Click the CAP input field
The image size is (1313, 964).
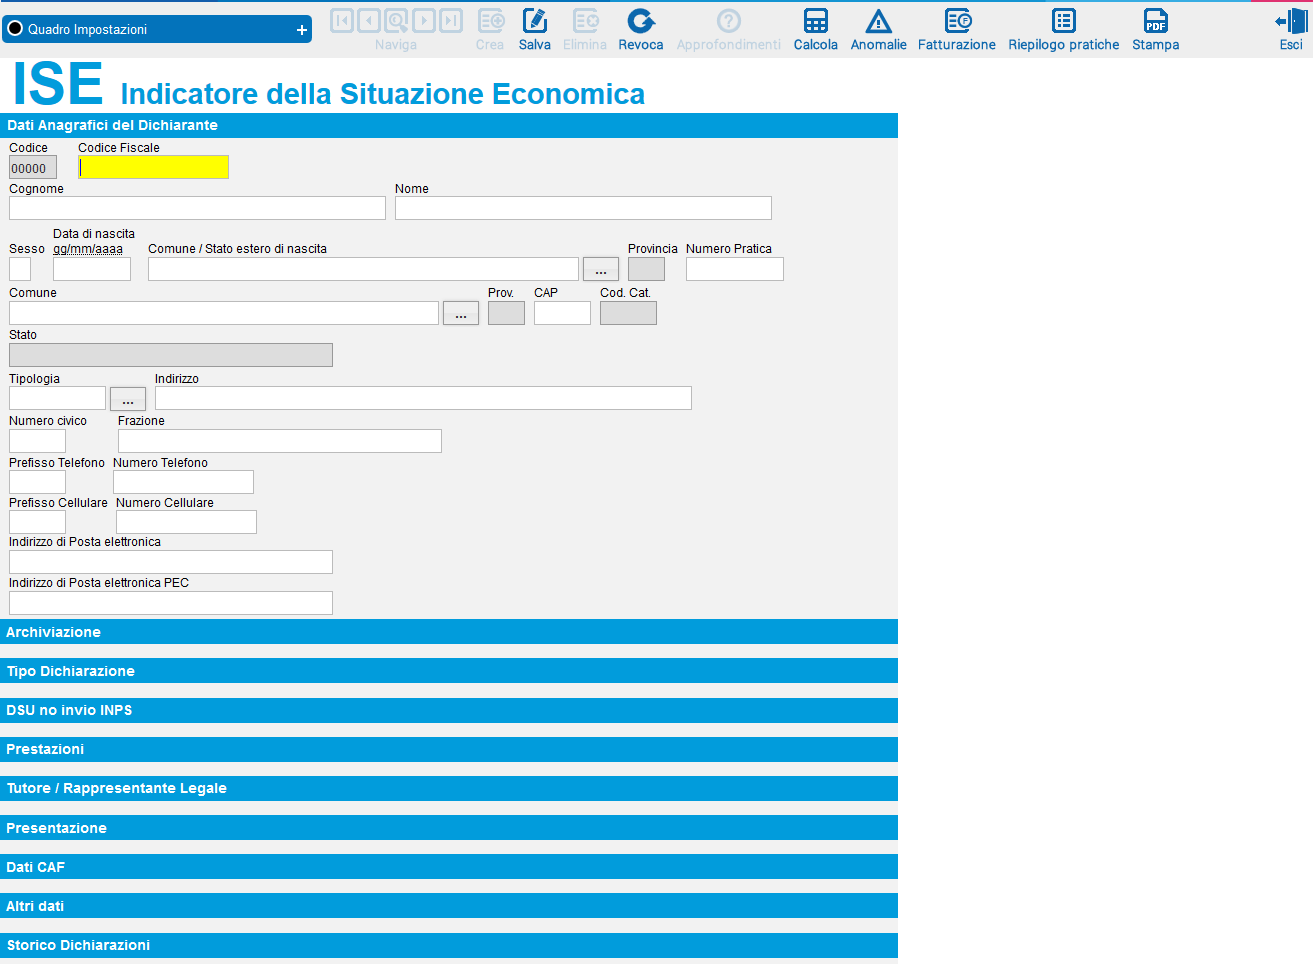(x=562, y=313)
